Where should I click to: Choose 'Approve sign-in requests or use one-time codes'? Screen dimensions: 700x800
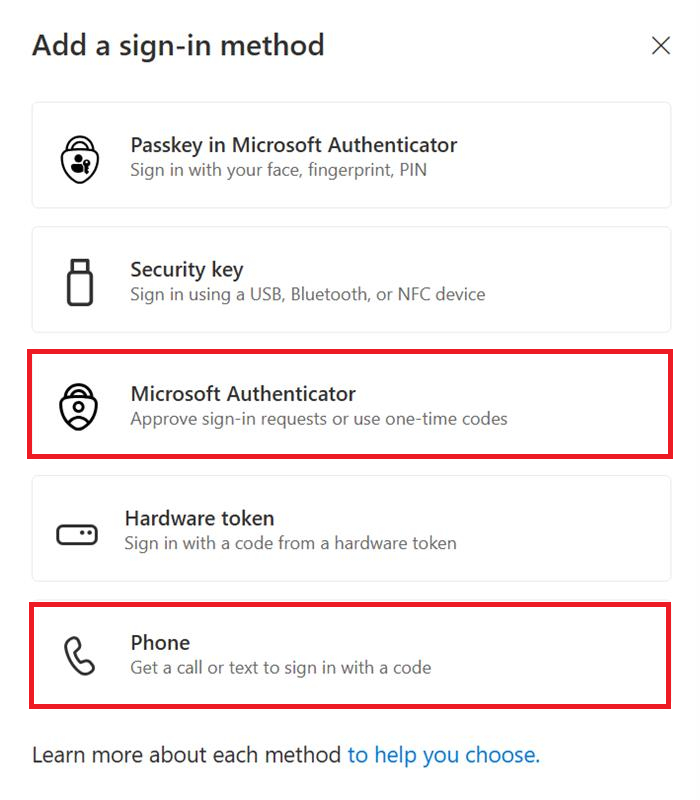point(311,419)
